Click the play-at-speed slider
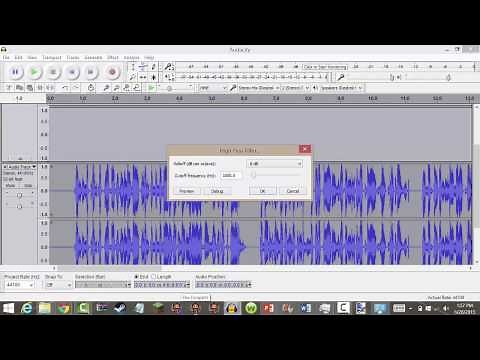The height and width of the screenshot is (360, 480). [x=175, y=88]
